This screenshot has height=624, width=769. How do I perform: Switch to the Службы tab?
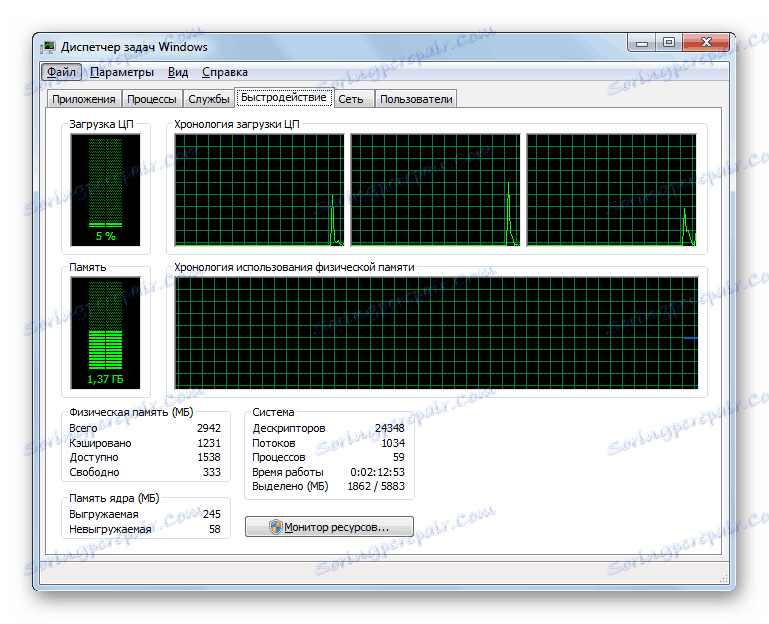209,99
